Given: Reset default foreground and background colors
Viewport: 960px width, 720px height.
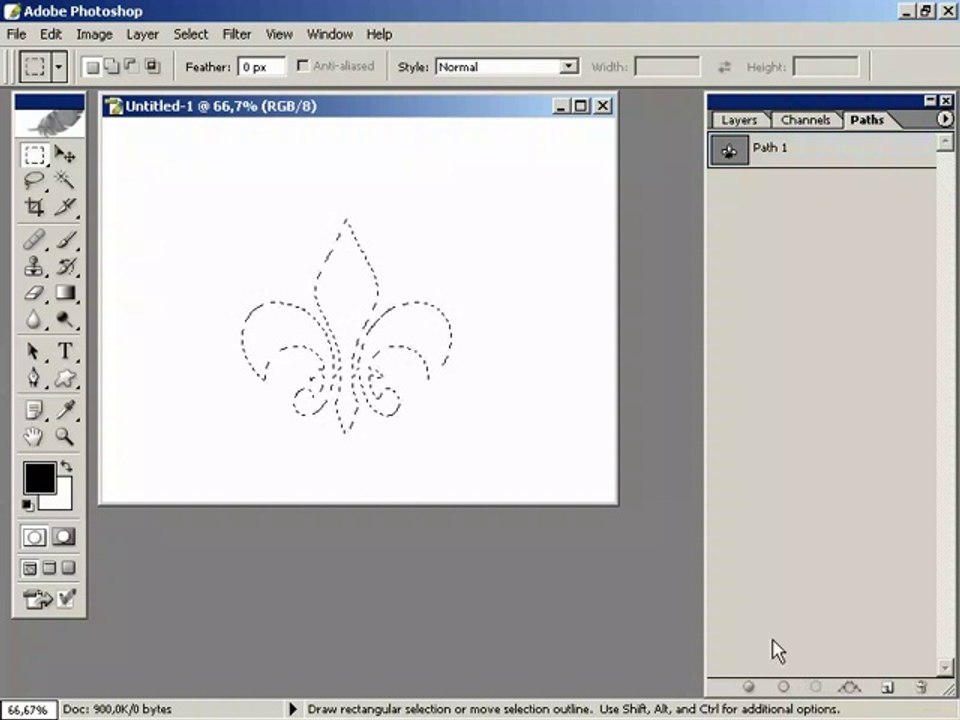Looking at the screenshot, I should [x=28, y=506].
